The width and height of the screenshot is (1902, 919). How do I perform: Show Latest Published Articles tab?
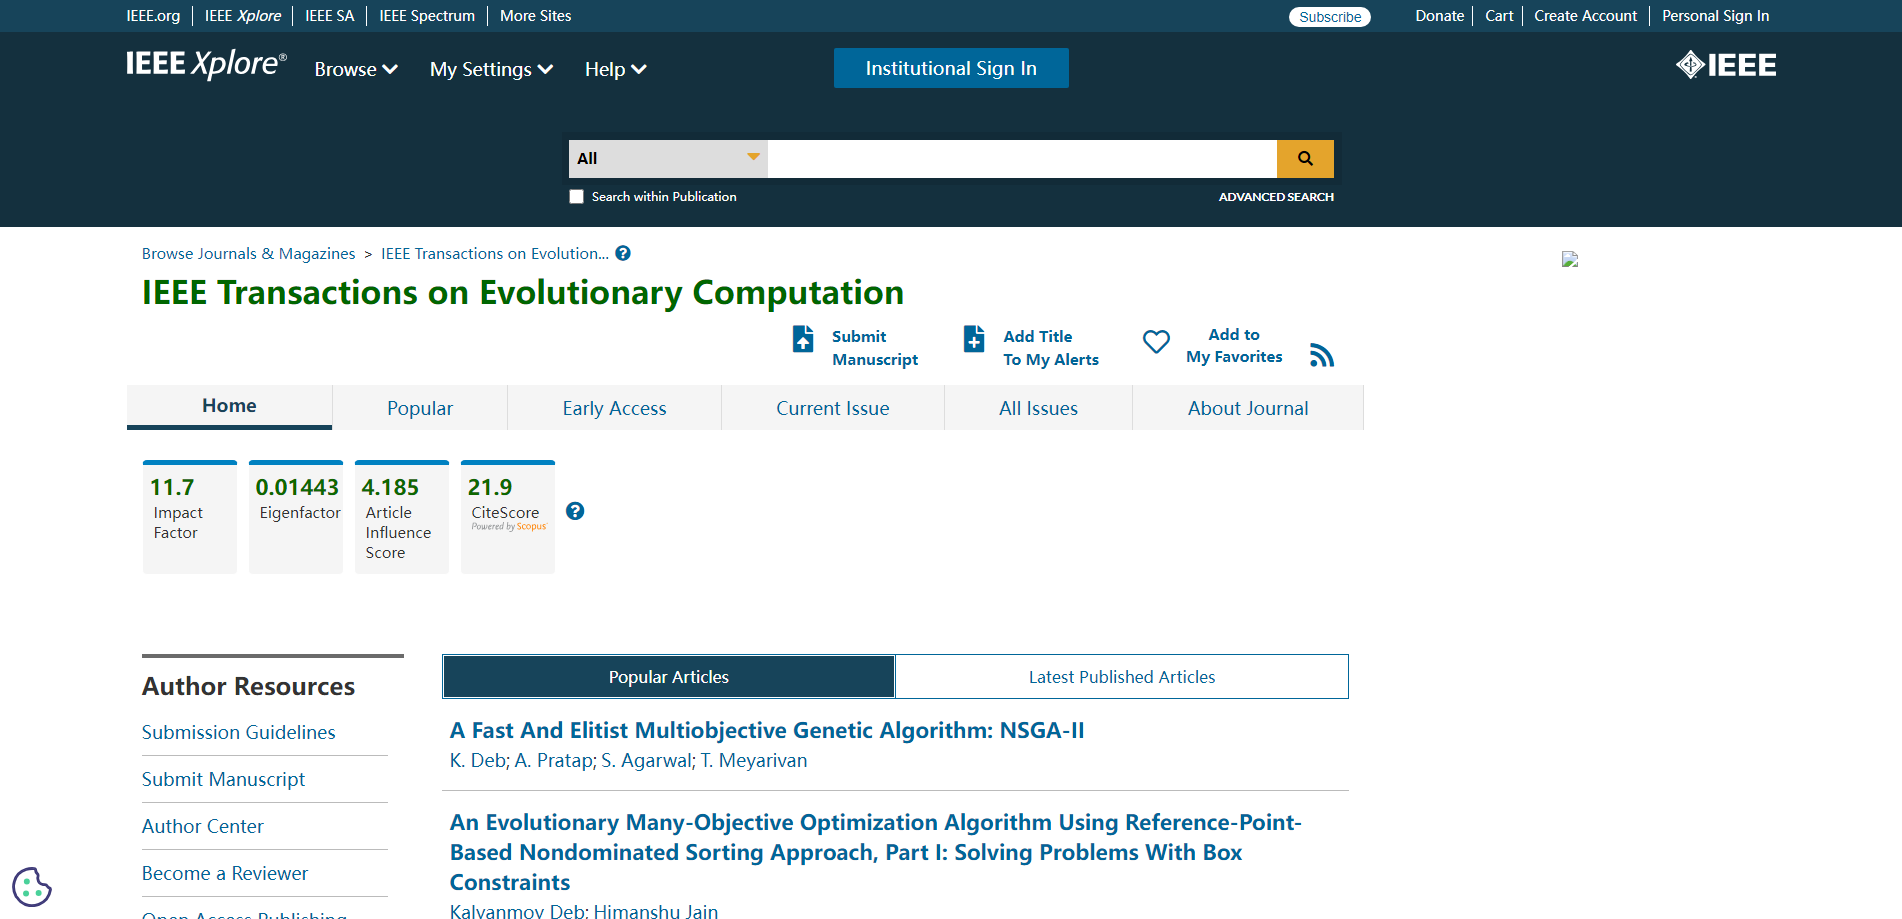click(x=1122, y=677)
